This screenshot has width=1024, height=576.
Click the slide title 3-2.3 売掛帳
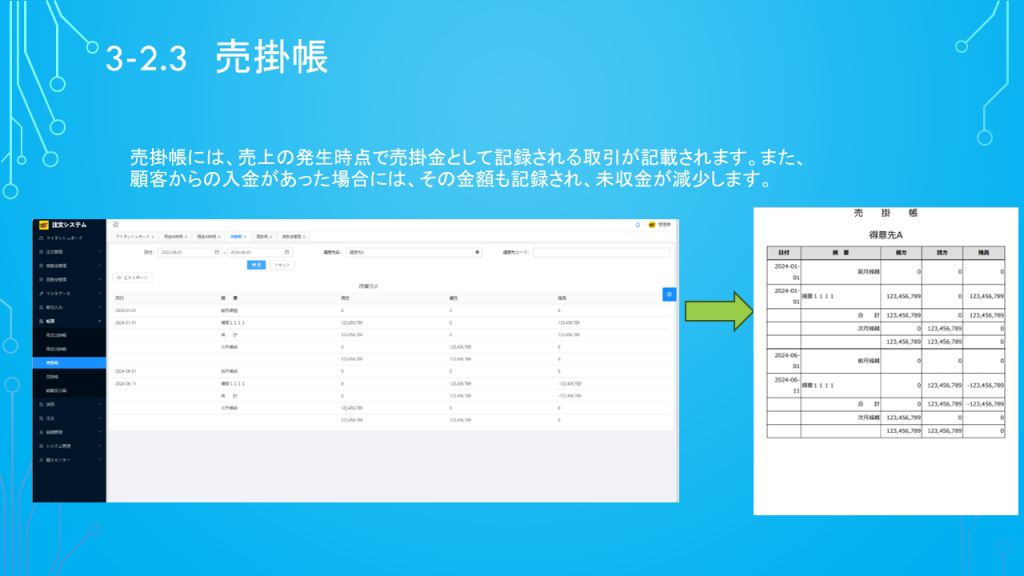click(217, 57)
